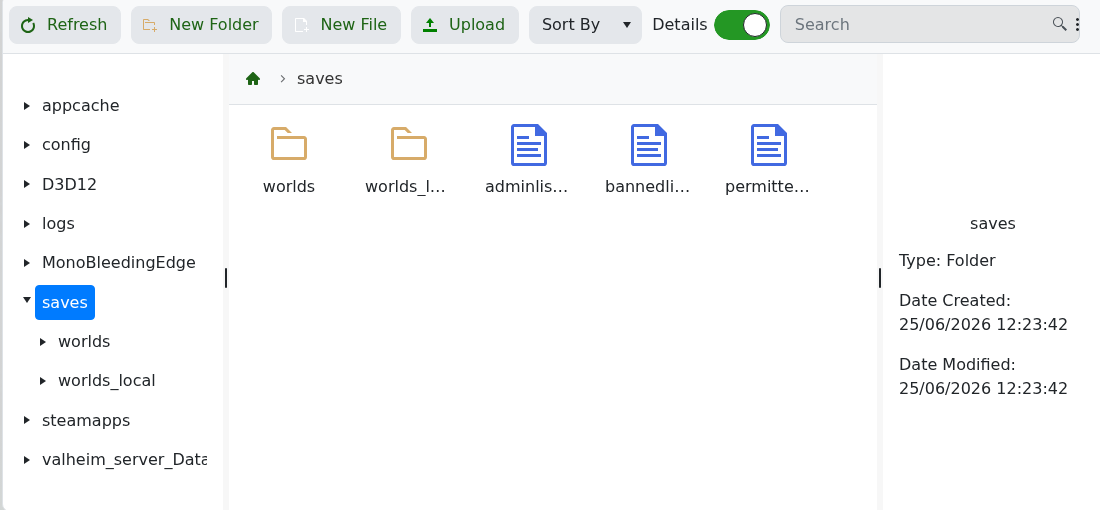
Task: Expand the worlds_local subfolder arrow in tree
Action: click(x=43, y=381)
